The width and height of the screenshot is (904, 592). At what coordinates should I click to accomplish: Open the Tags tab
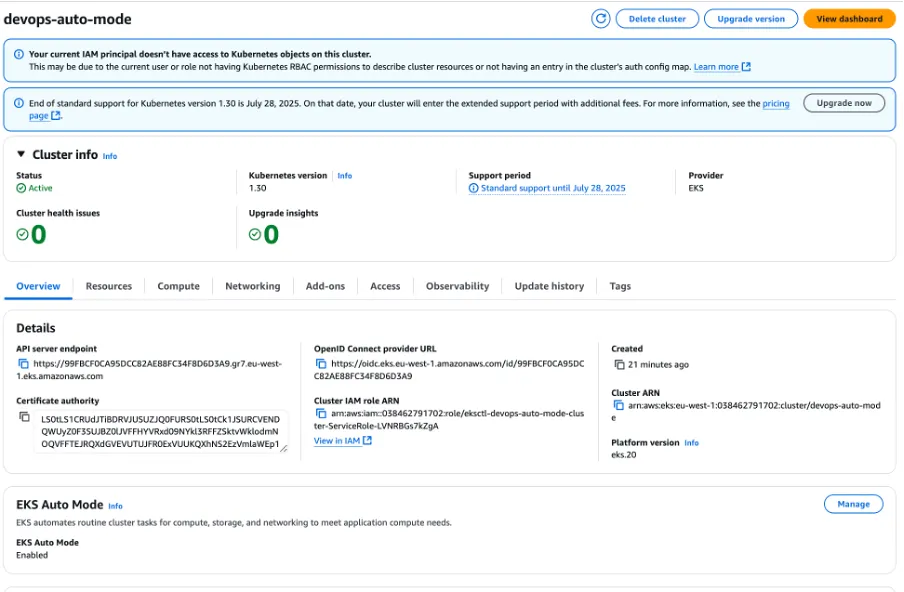(x=620, y=286)
